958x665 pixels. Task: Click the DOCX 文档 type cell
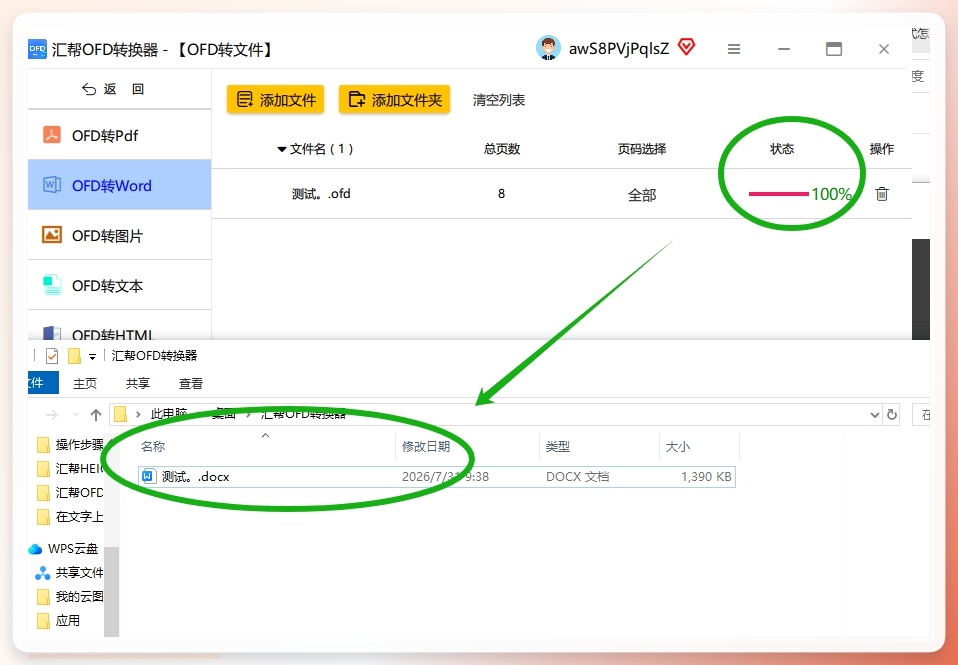click(577, 477)
